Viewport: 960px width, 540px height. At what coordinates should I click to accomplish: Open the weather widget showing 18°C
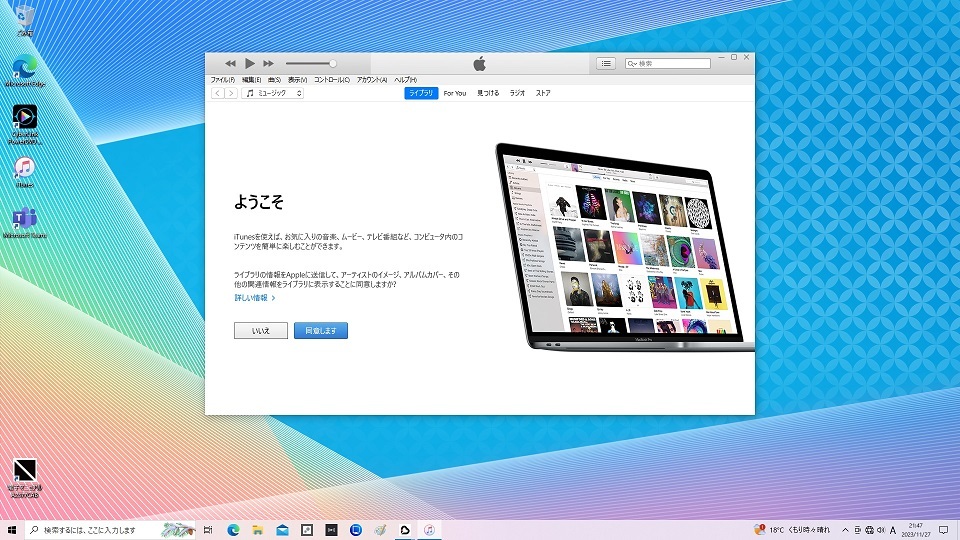point(792,530)
